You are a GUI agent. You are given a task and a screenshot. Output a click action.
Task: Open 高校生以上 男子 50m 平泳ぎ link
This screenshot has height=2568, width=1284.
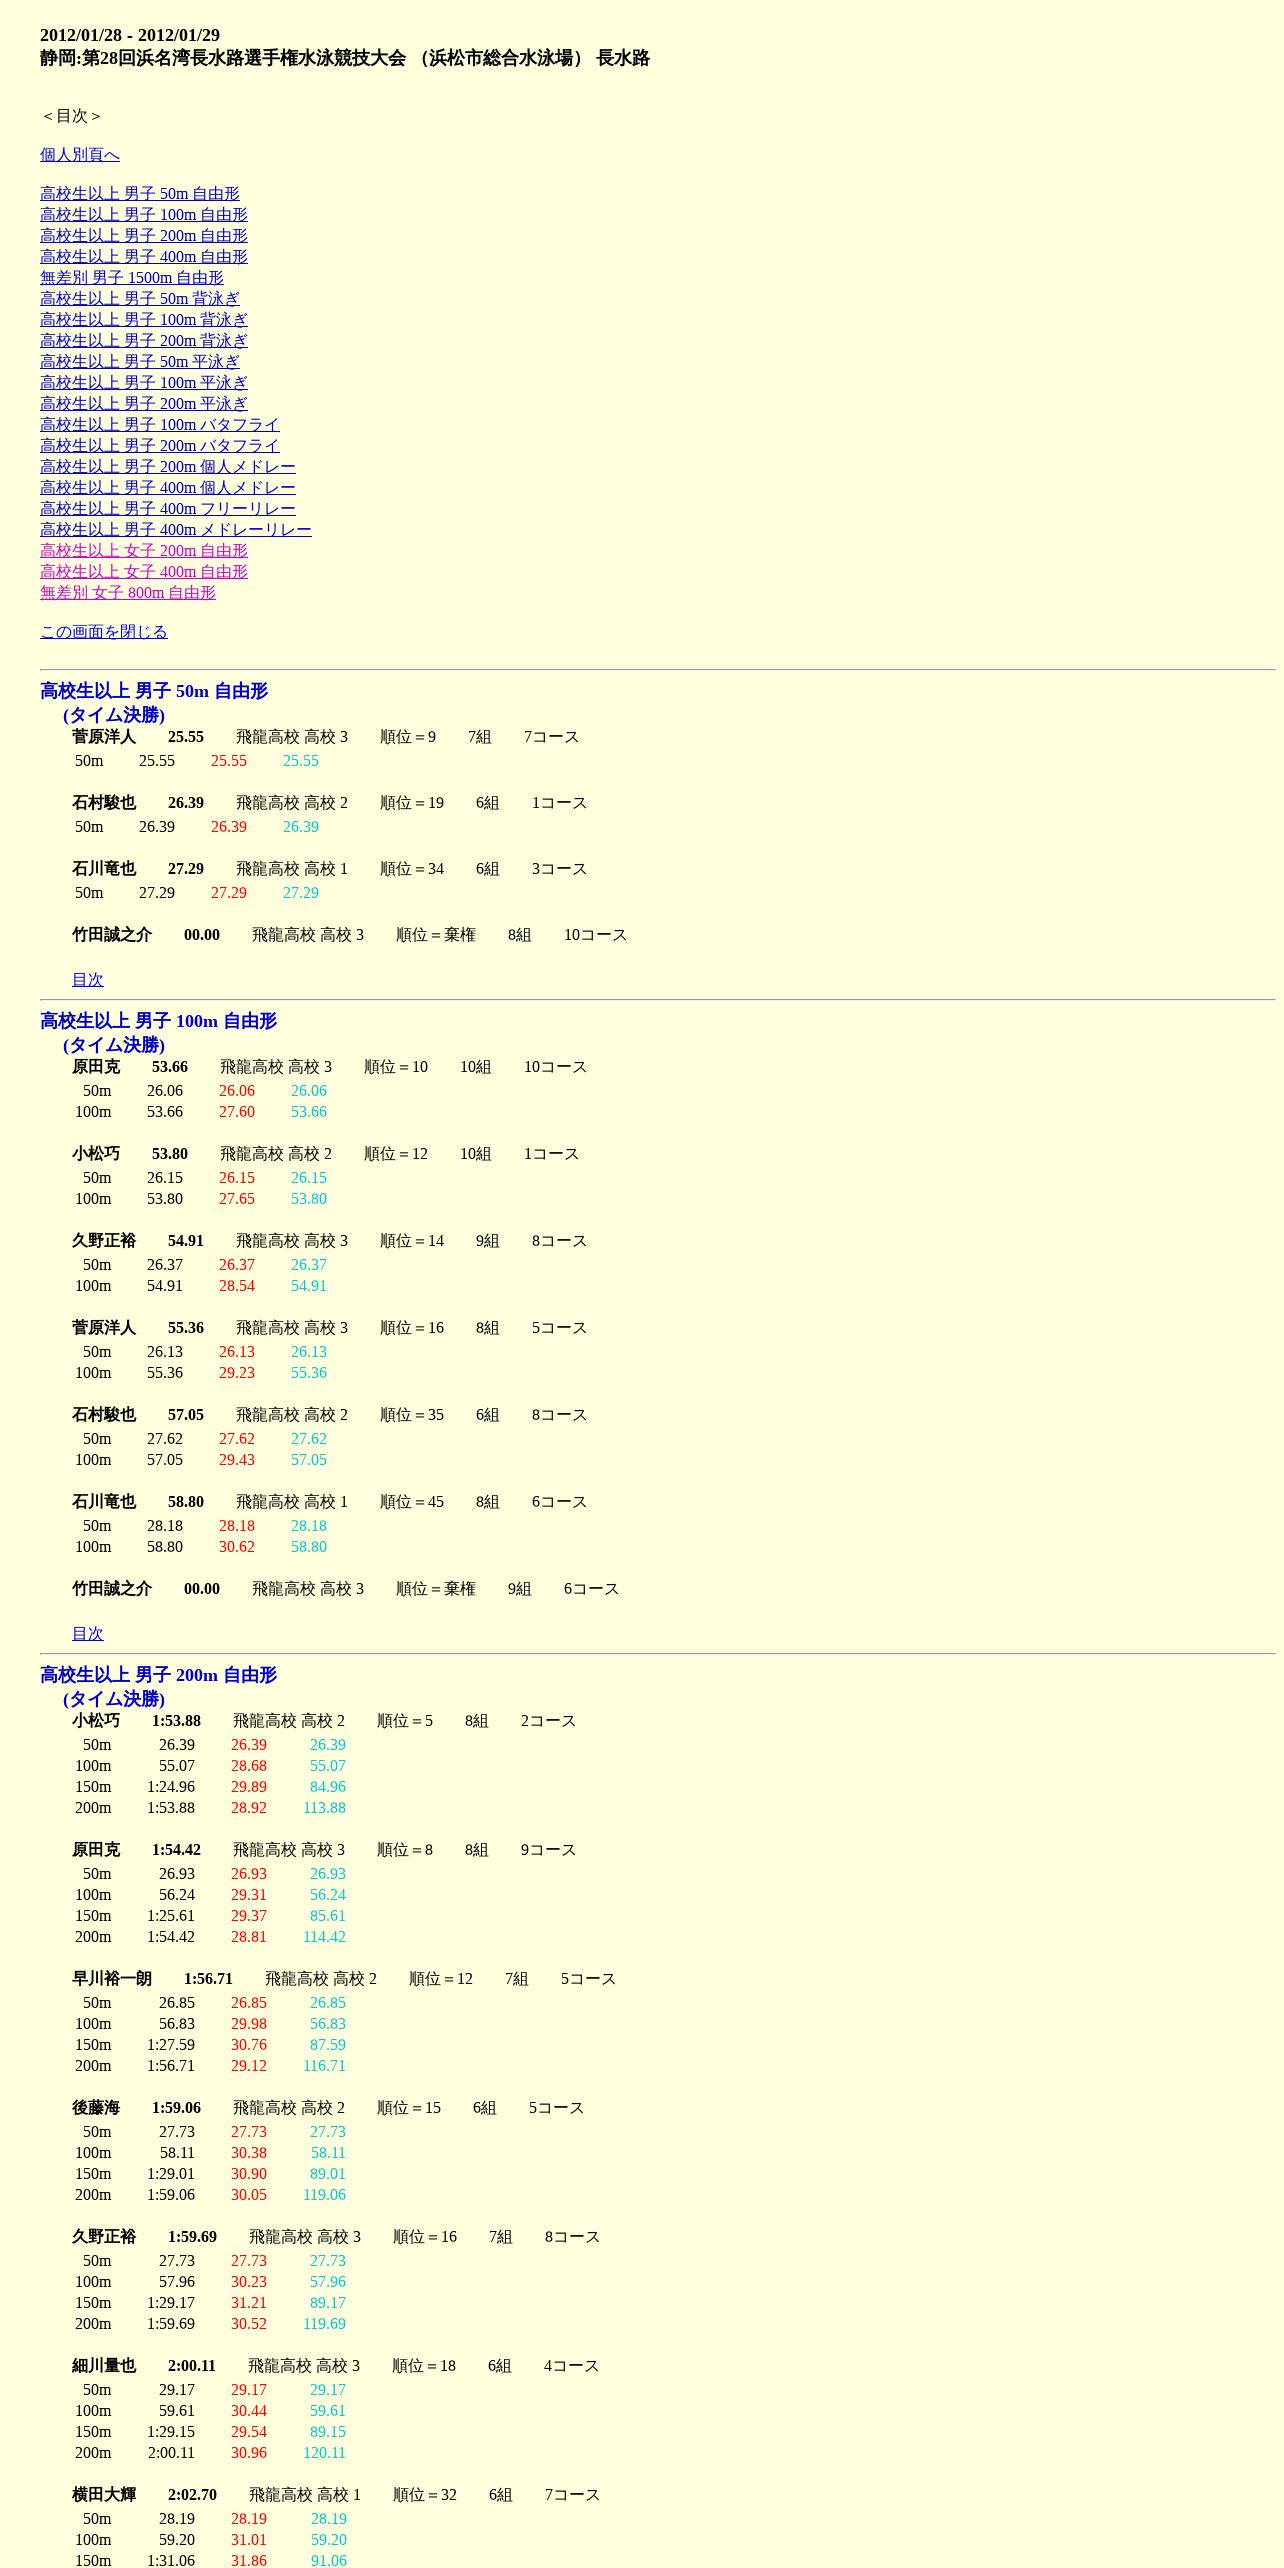[x=140, y=362]
